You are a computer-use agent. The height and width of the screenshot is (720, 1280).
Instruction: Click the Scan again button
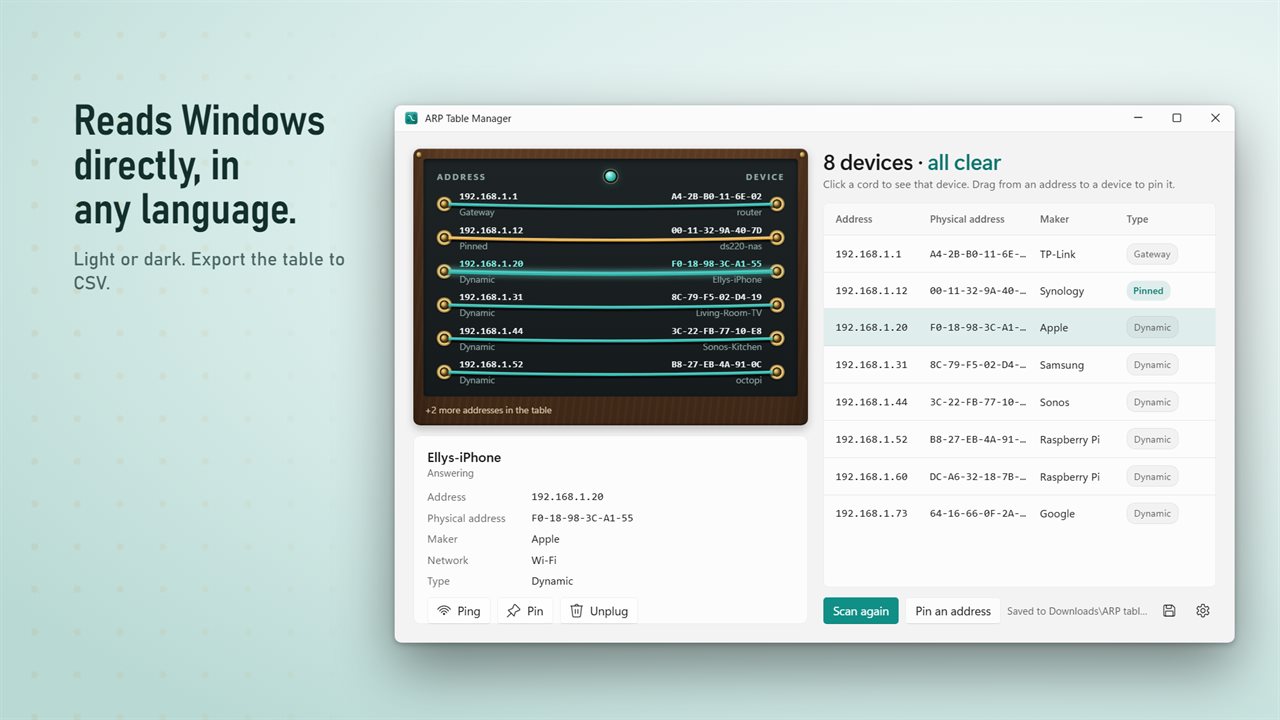[x=861, y=611]
